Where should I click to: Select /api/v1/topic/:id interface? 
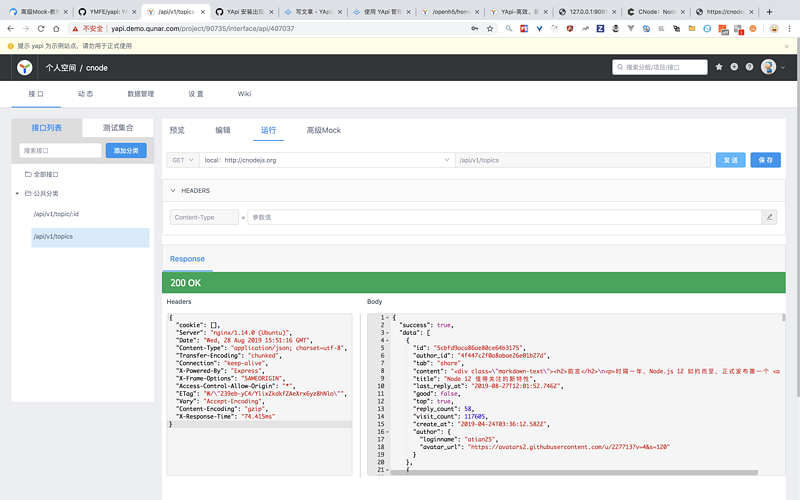pyautogui.click(x=56, y=214)
